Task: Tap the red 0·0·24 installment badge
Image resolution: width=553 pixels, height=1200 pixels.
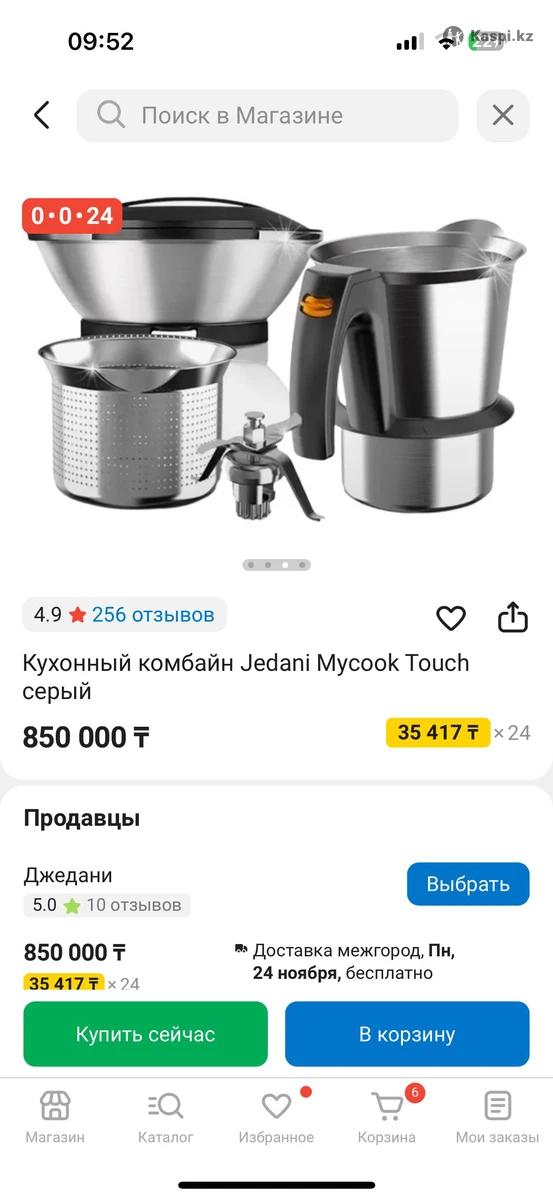Action: click(x=72, y=215)
